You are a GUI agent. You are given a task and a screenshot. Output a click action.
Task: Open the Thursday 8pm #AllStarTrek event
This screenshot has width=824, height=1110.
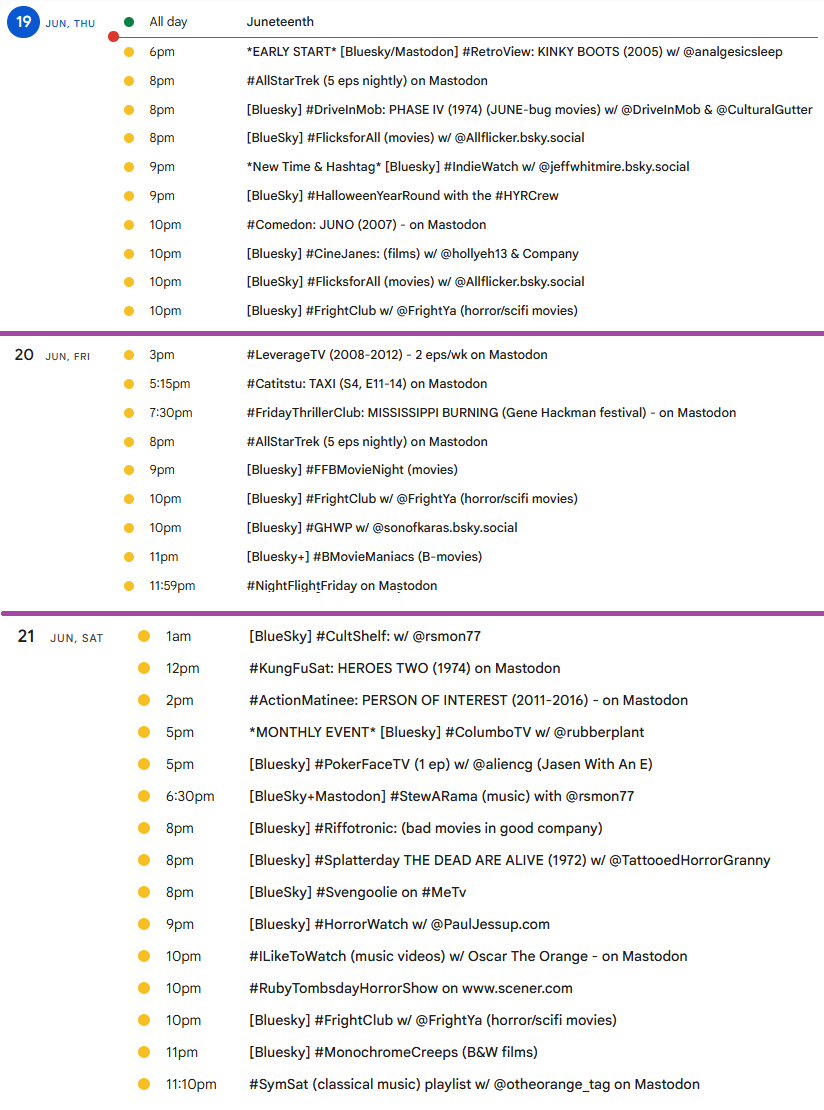point(367,81)
